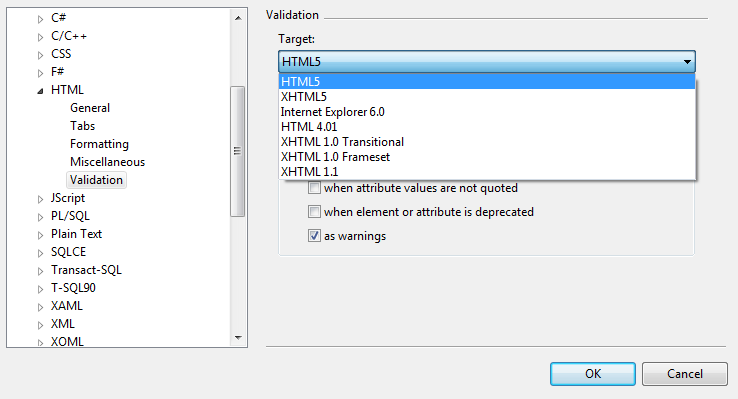This screenshot has width=738, height=399.
Task: Select the C# tree label
Action: (x=58, y=18)
